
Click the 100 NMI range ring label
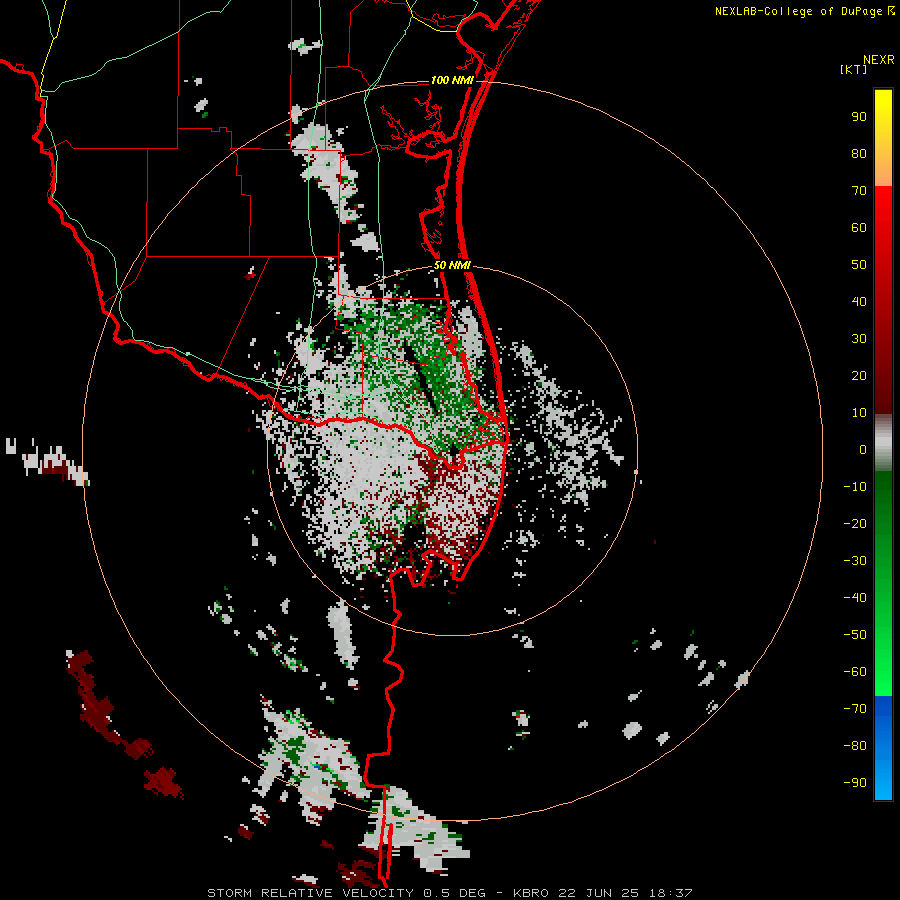(452, 80)
